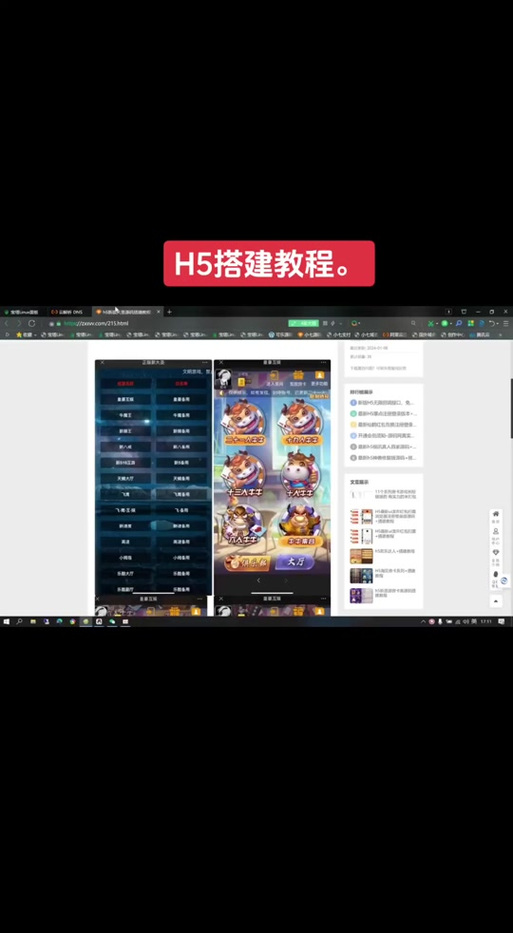
Task: Open the 收藏 bookmarks star folder
Action: [x=24, y=335]
